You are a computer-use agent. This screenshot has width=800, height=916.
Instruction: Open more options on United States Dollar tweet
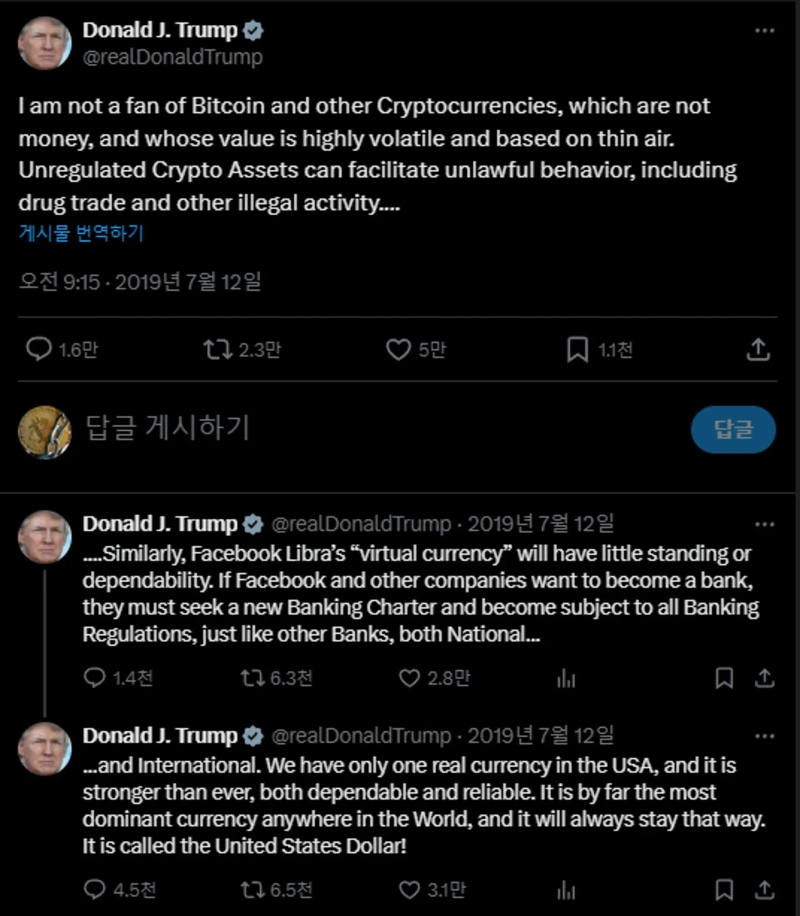pyautogui.click(x=765, y=736)
